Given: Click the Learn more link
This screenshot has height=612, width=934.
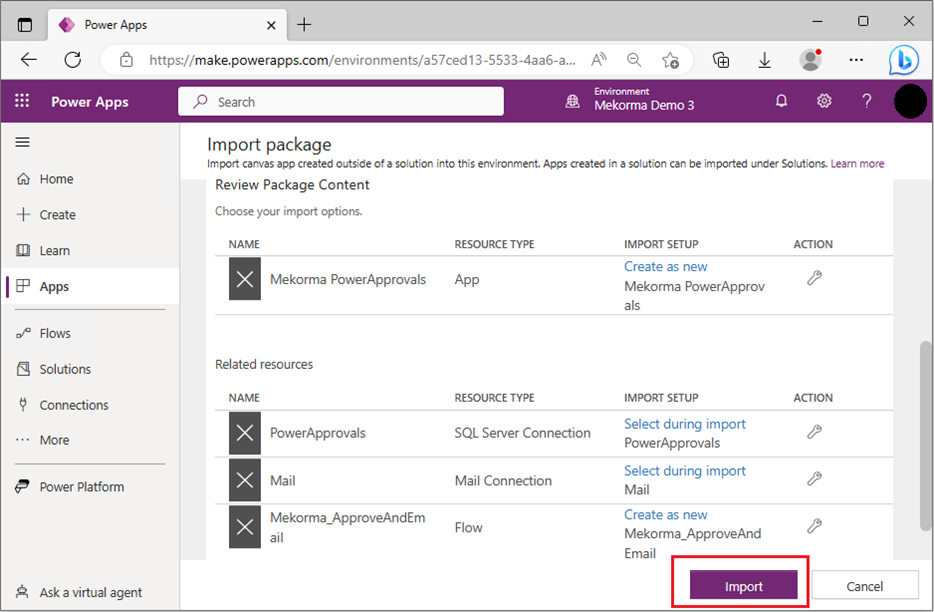Looking at the screenshot, I should [857, 163].
